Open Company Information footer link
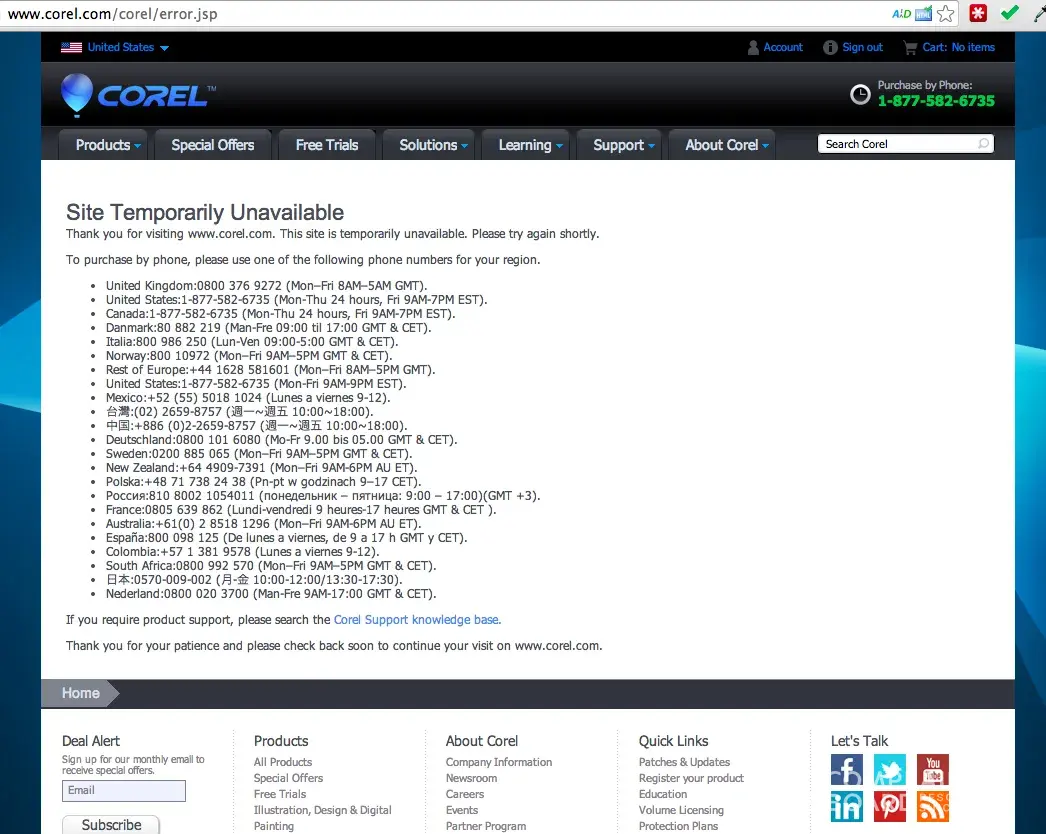 point(499,762)
